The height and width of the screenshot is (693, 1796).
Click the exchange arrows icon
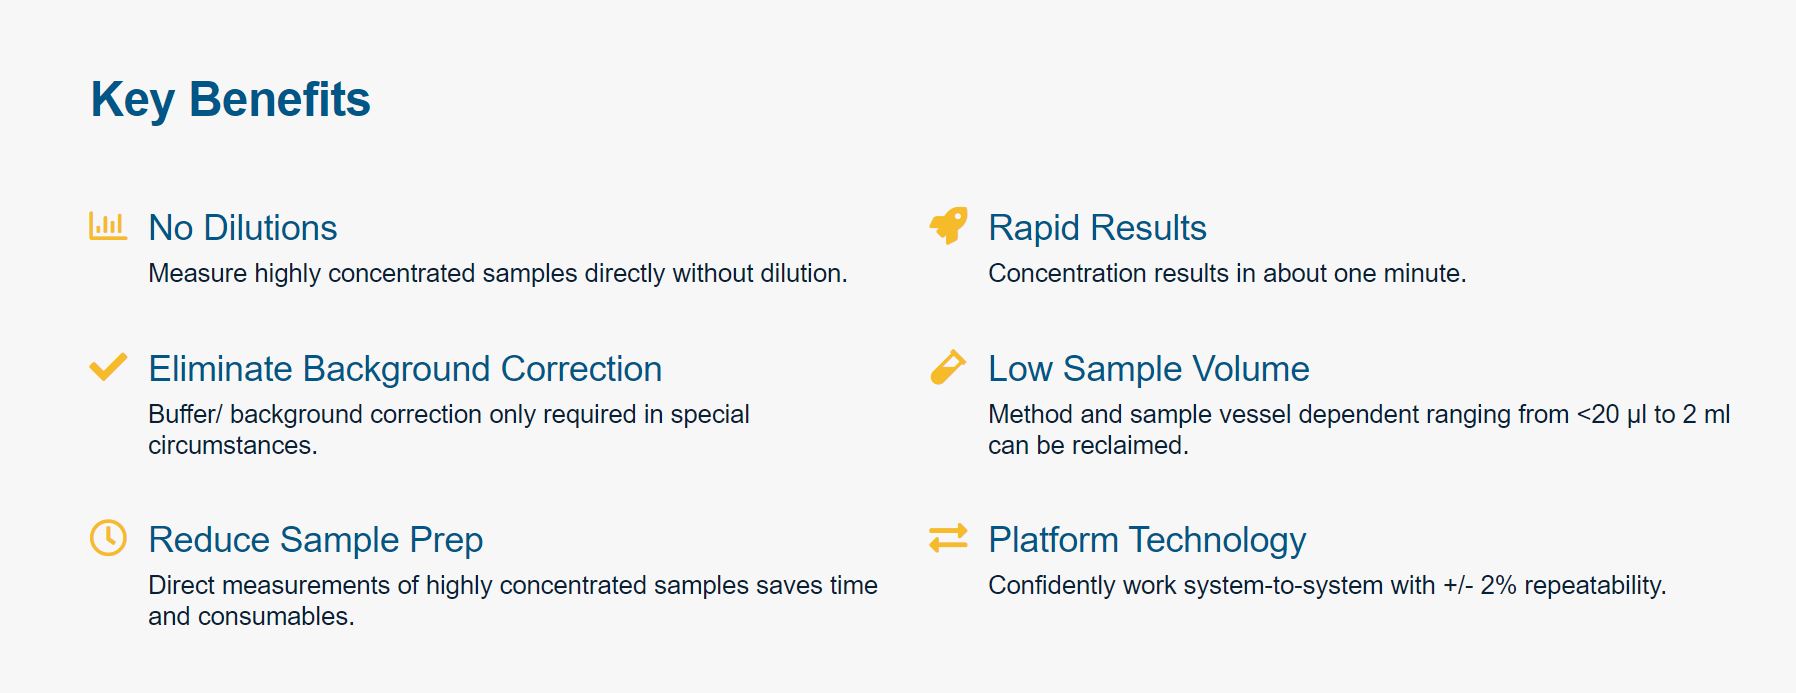[948, 538]
